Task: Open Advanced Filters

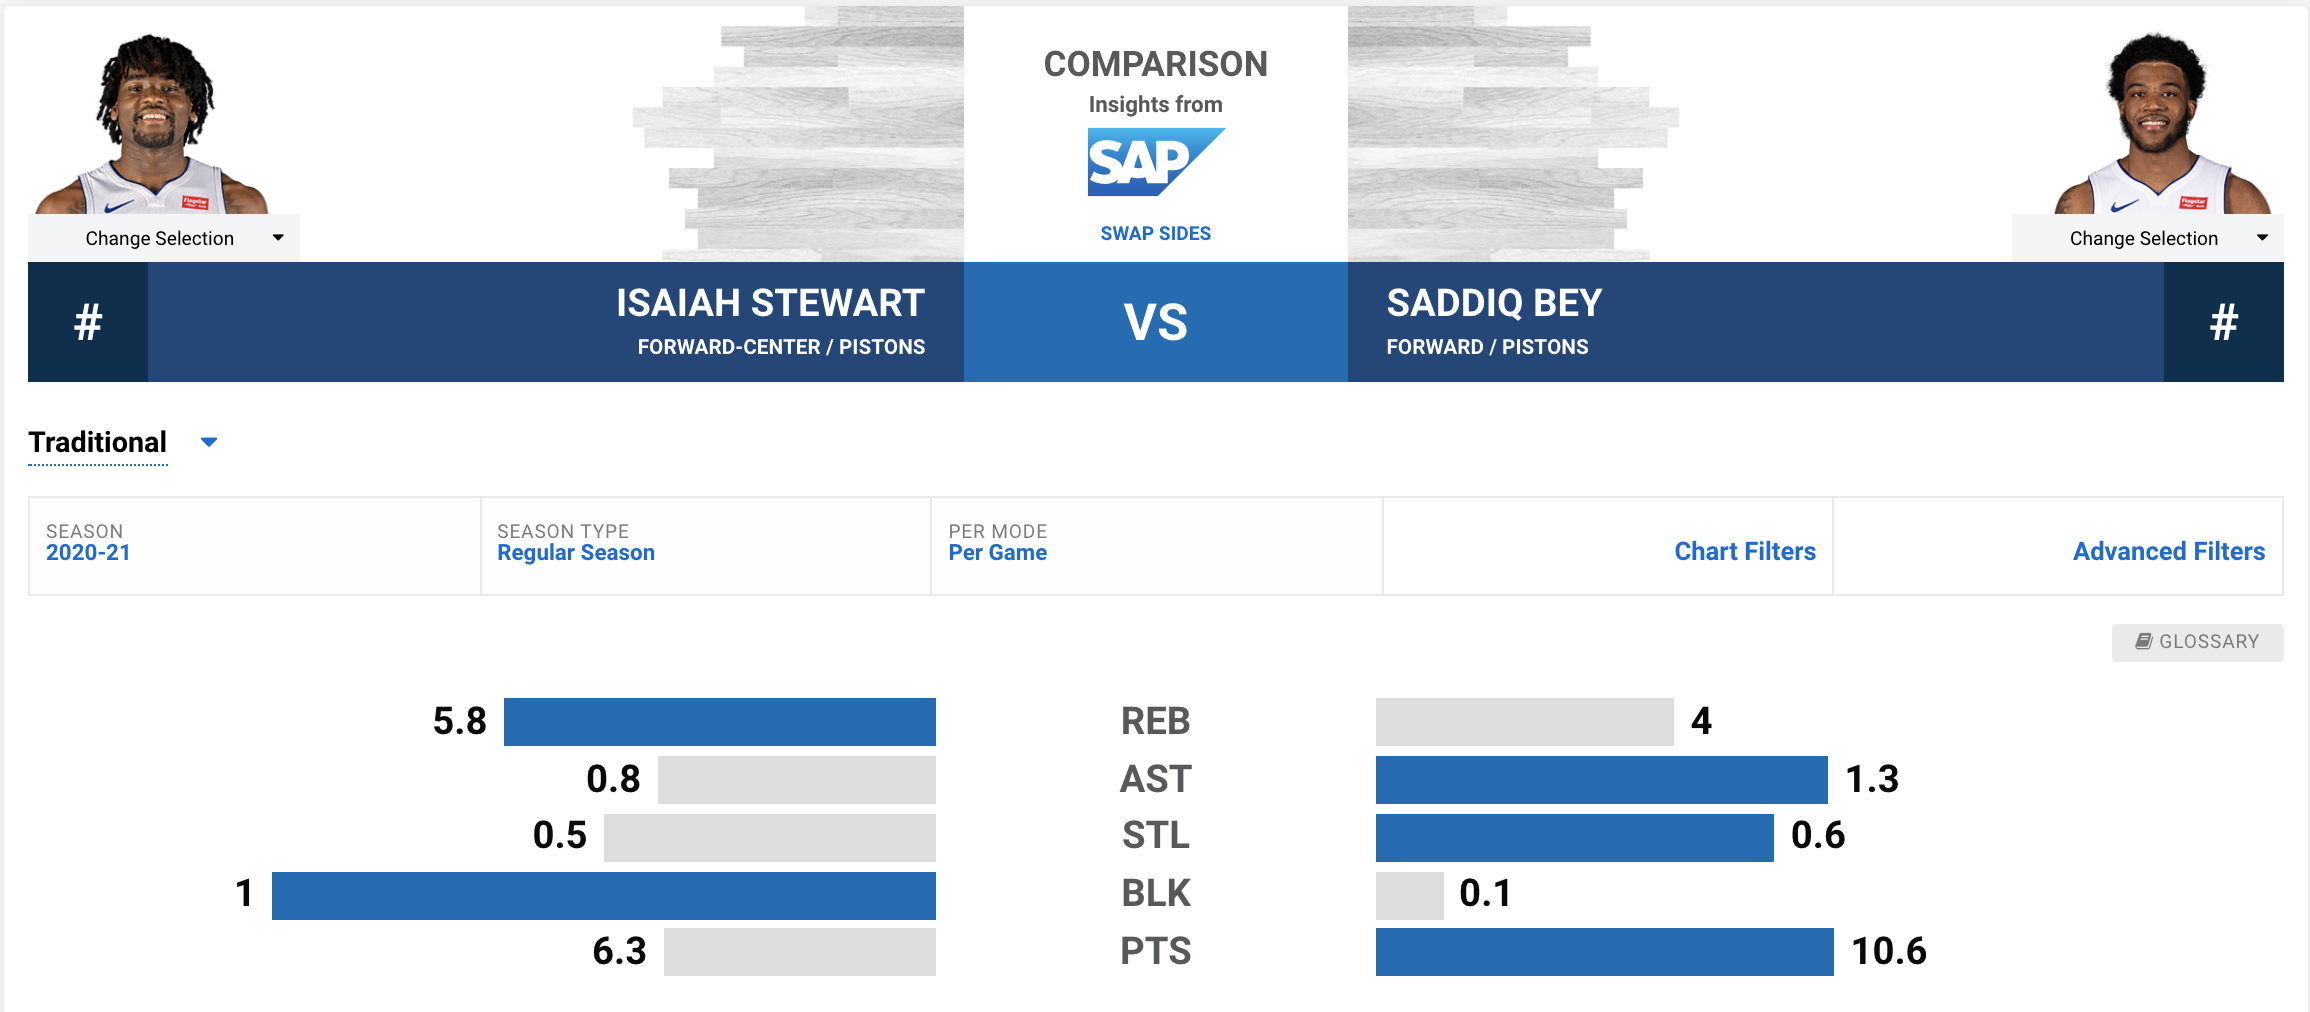Action: coord(2168,551)
